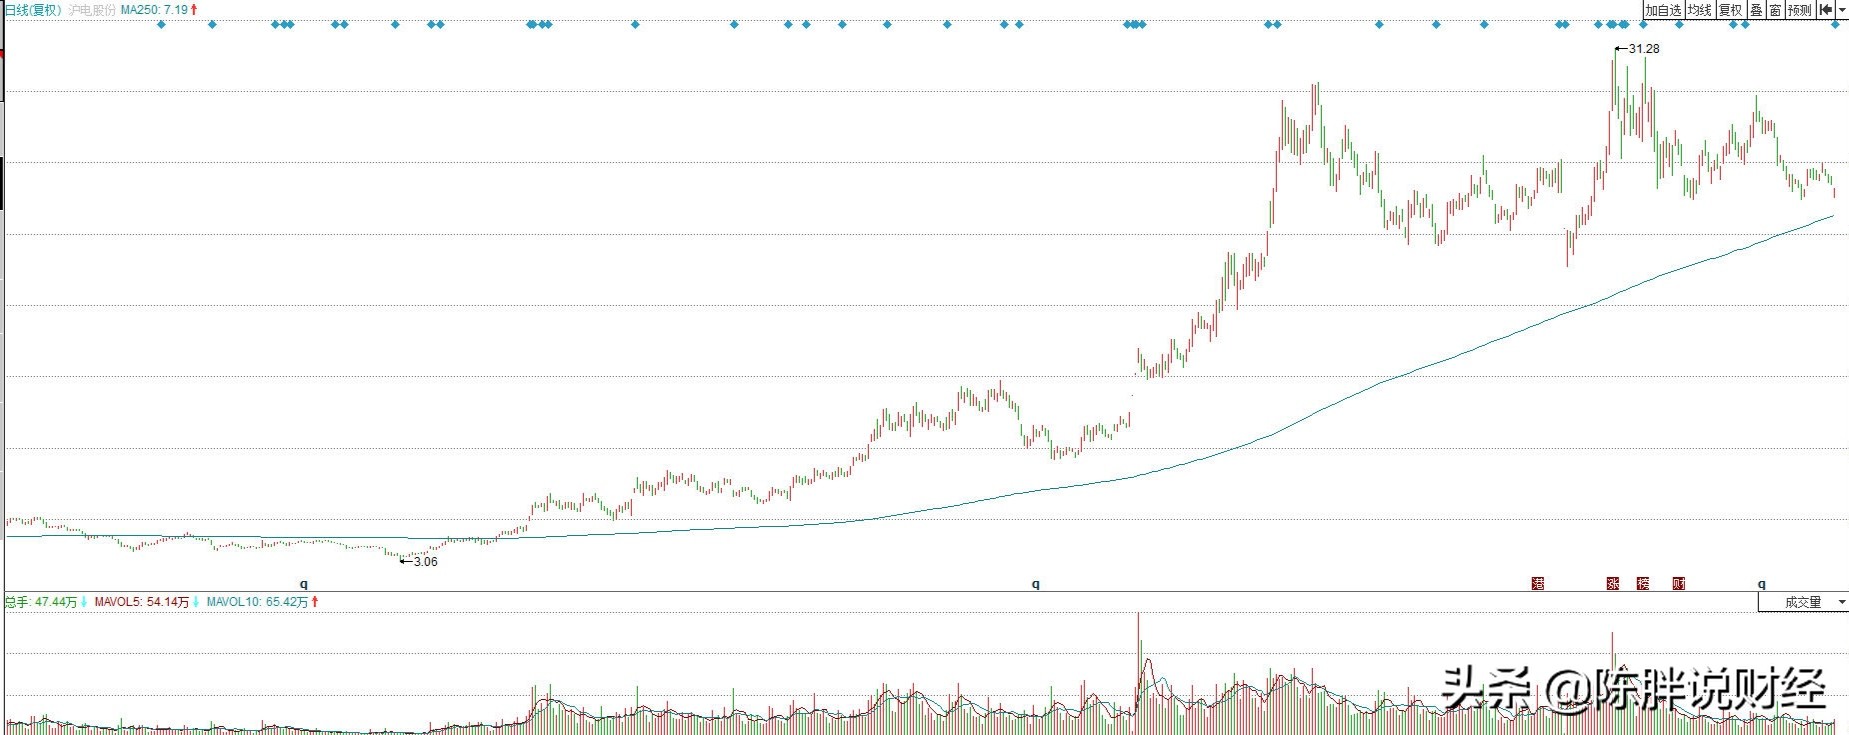Screen dimensions: 1849x735
Task: Click the 榜 marker icon below the chart
Action: coord(1643,584)
